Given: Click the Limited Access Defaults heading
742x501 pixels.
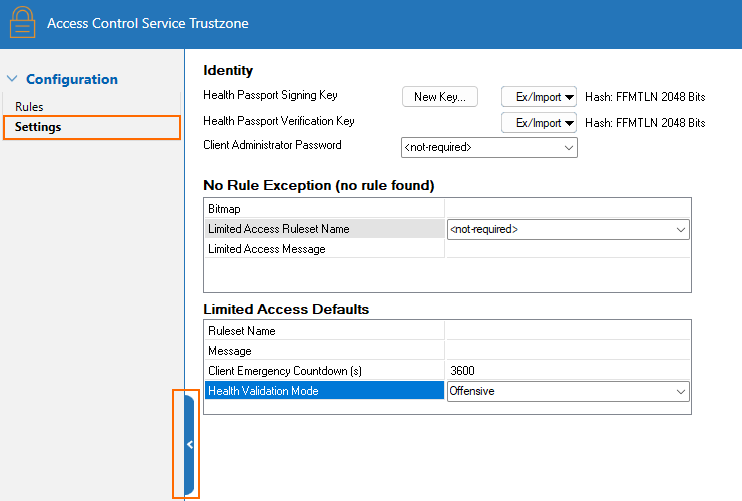Looking at the screenshot, I should (x=286, y=309).
